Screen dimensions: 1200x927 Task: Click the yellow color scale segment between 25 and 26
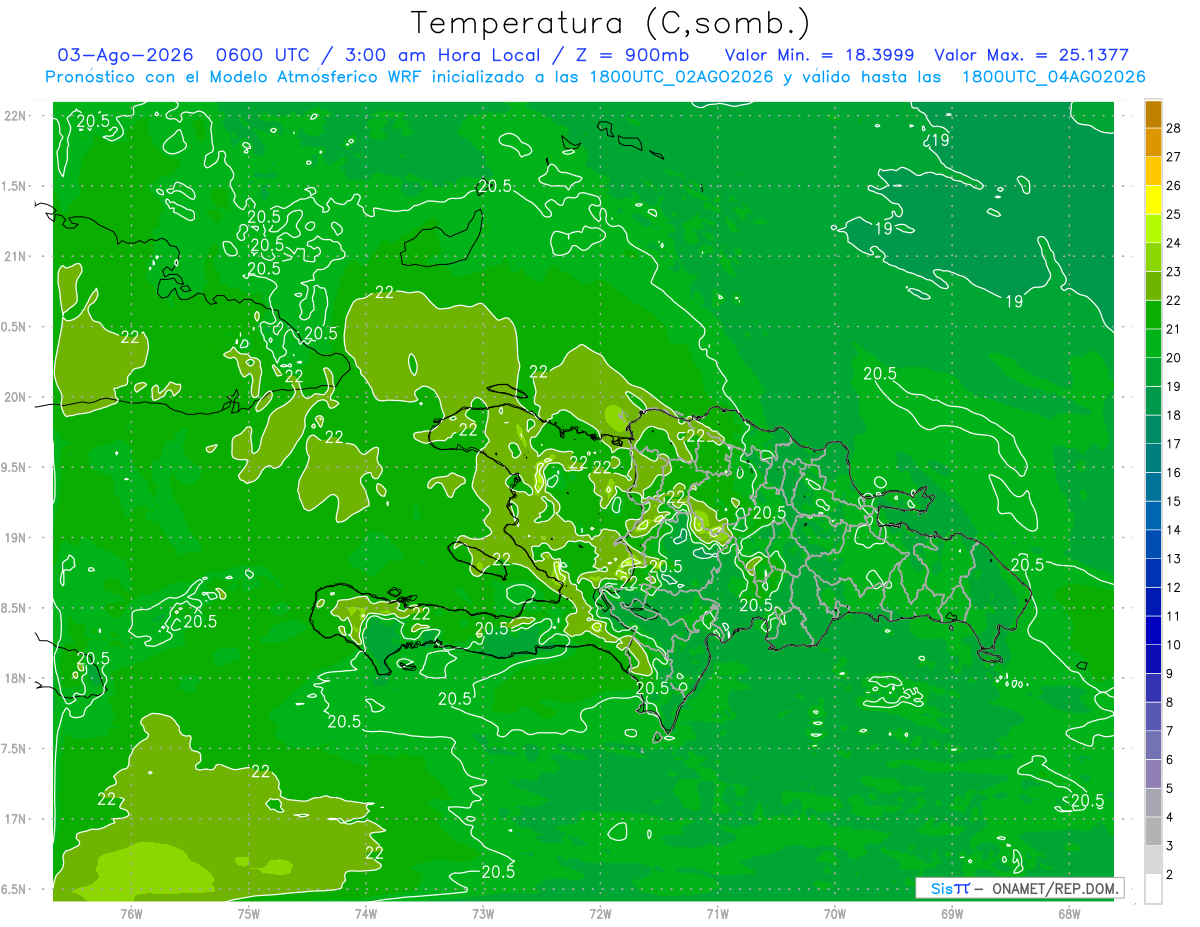[x=1153, y=200]
